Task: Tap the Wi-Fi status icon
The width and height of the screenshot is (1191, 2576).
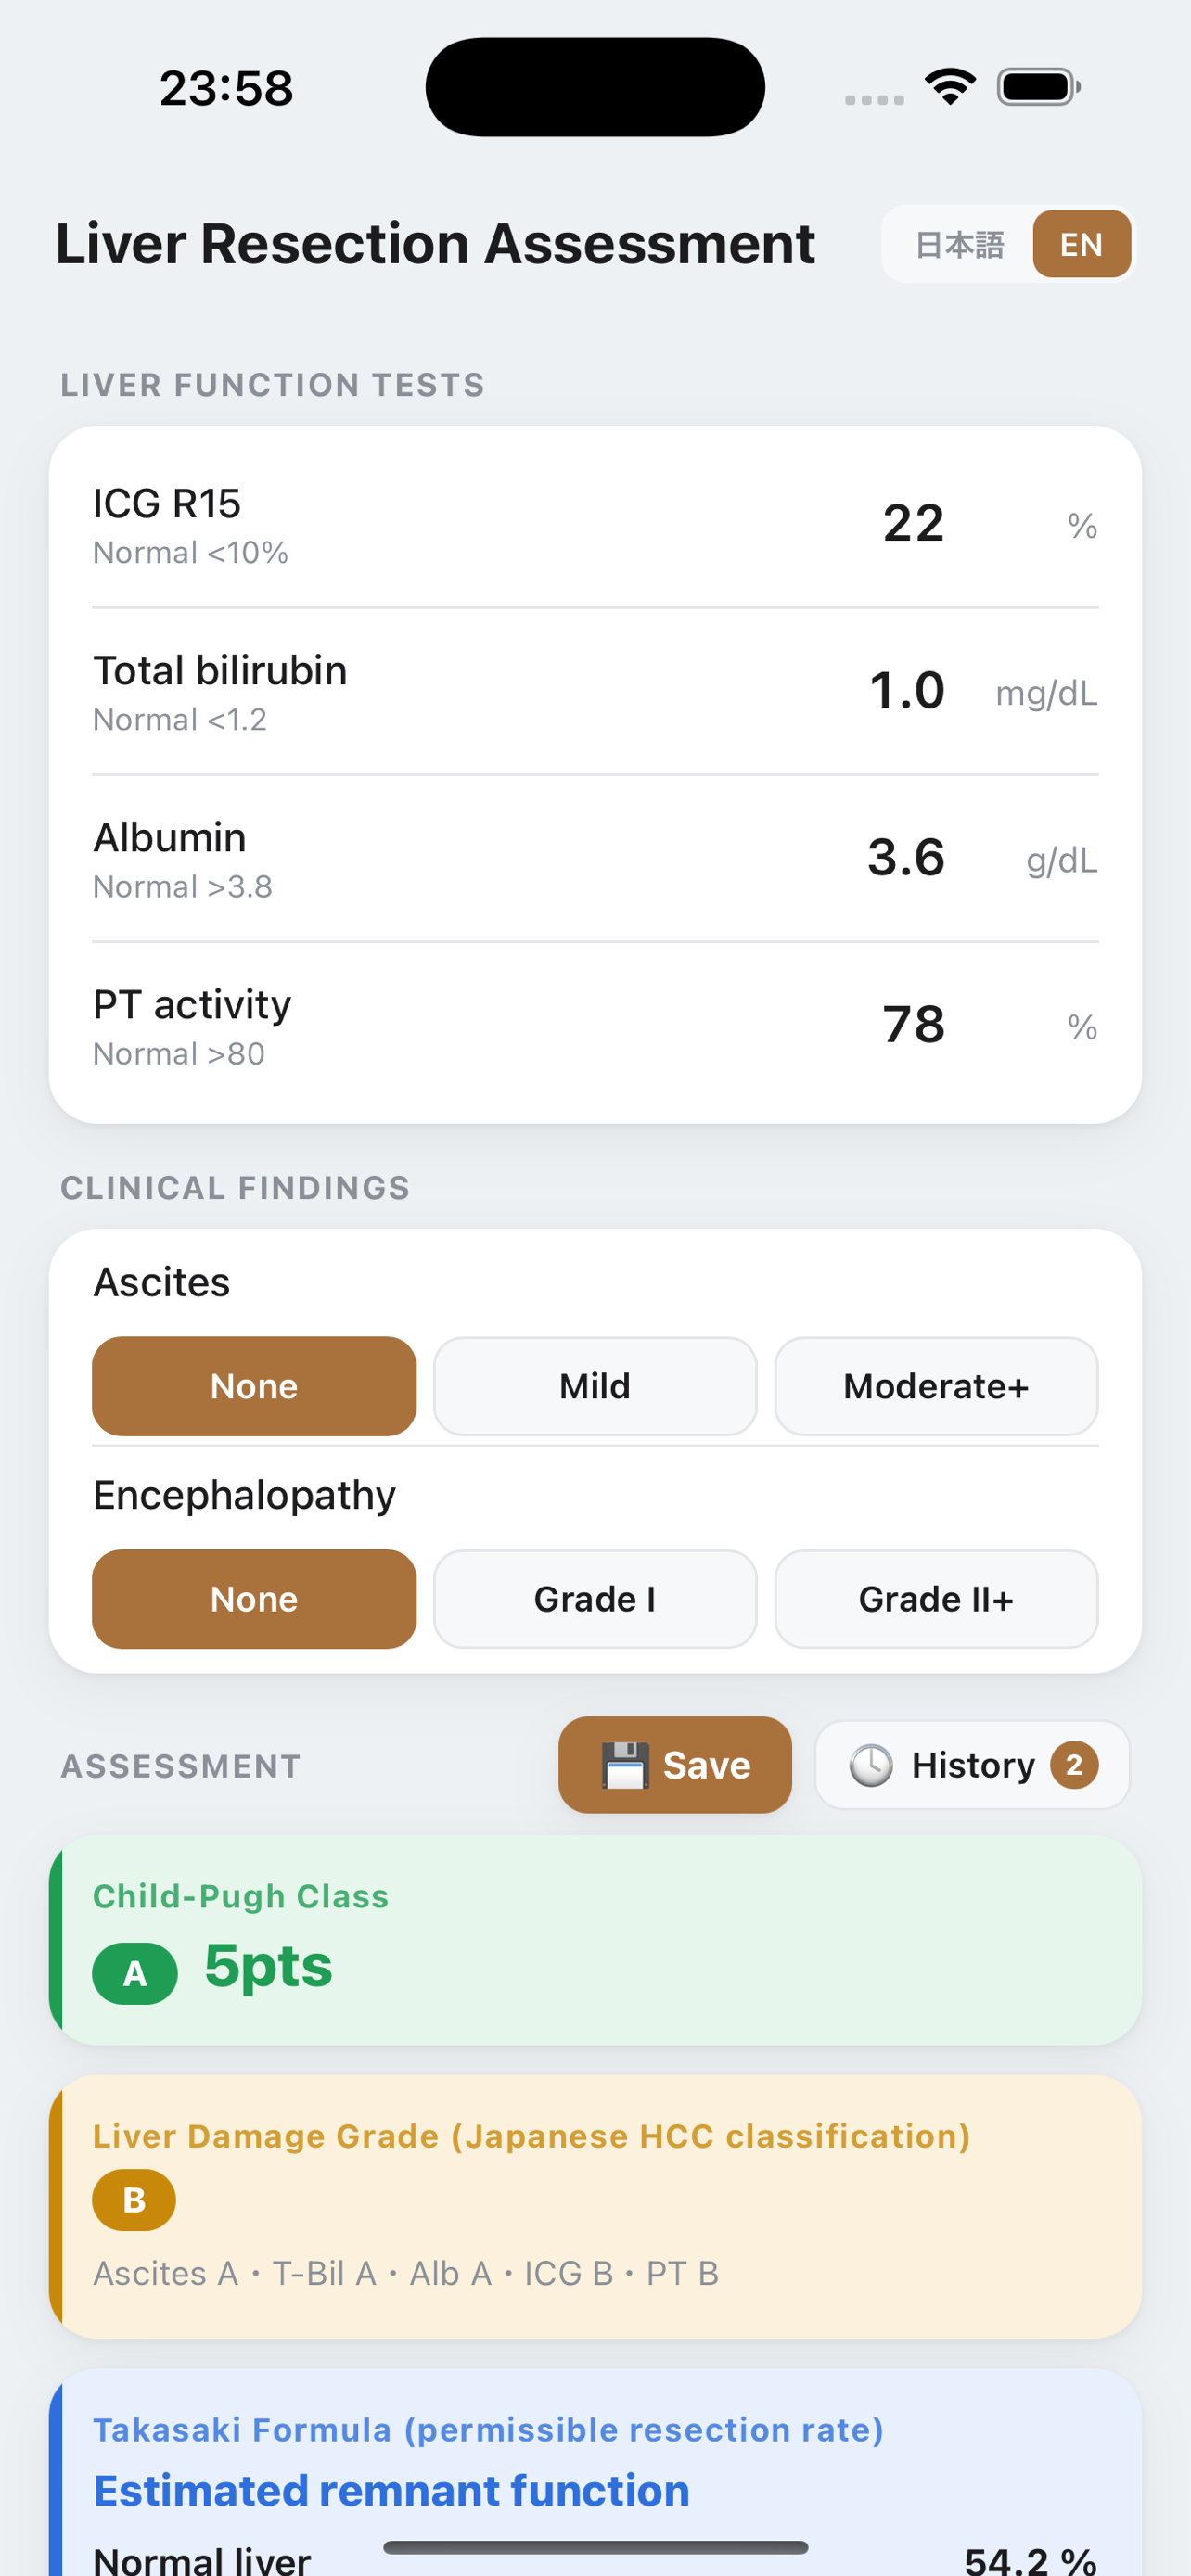Action: click(x=950, y=87)
